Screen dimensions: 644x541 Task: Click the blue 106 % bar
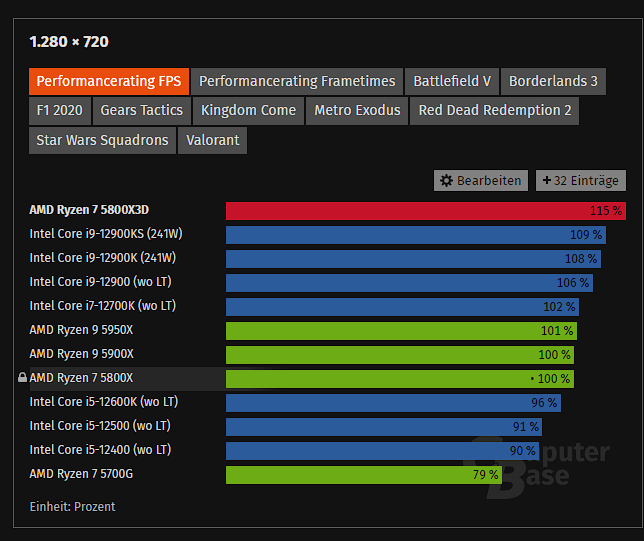[409, 283]
